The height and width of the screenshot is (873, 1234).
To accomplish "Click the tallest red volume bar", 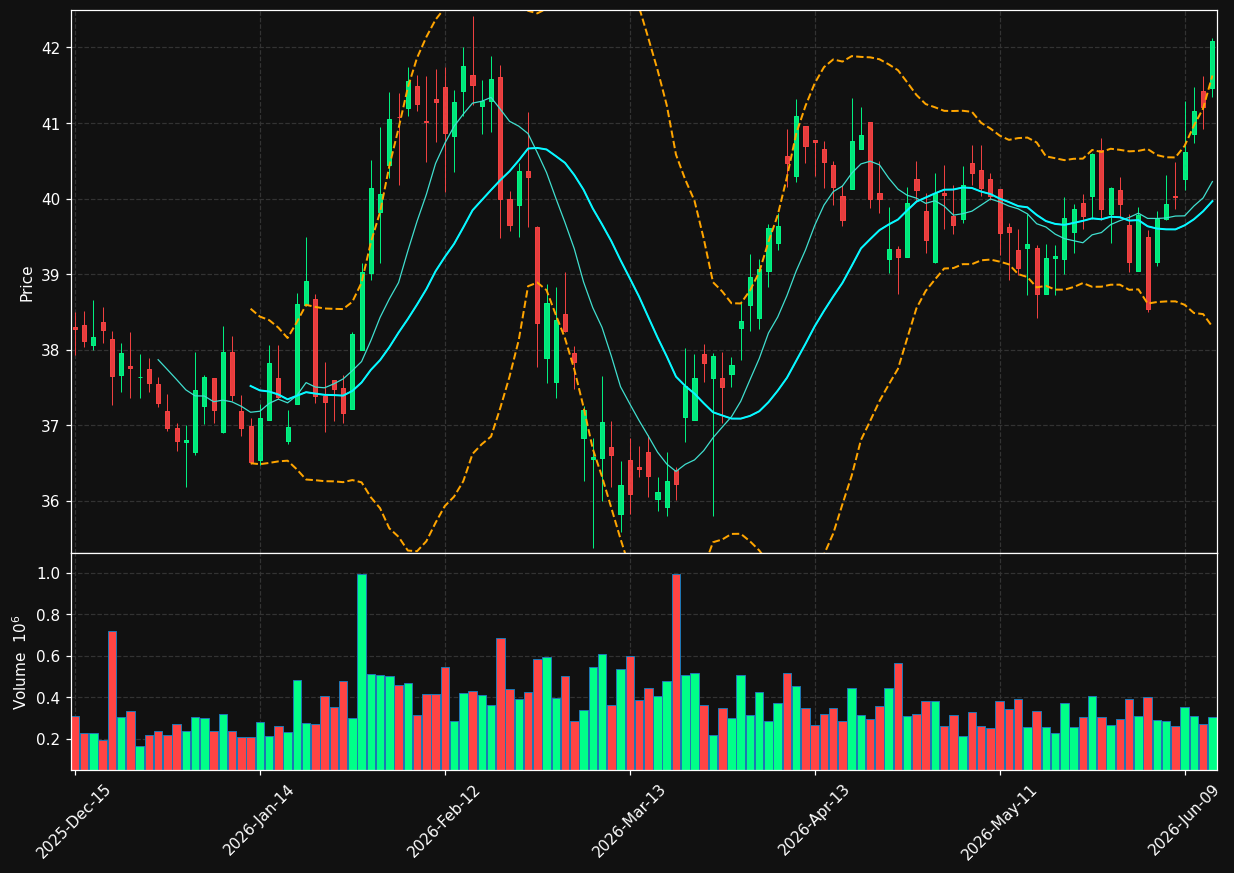I will coord(677,672).
